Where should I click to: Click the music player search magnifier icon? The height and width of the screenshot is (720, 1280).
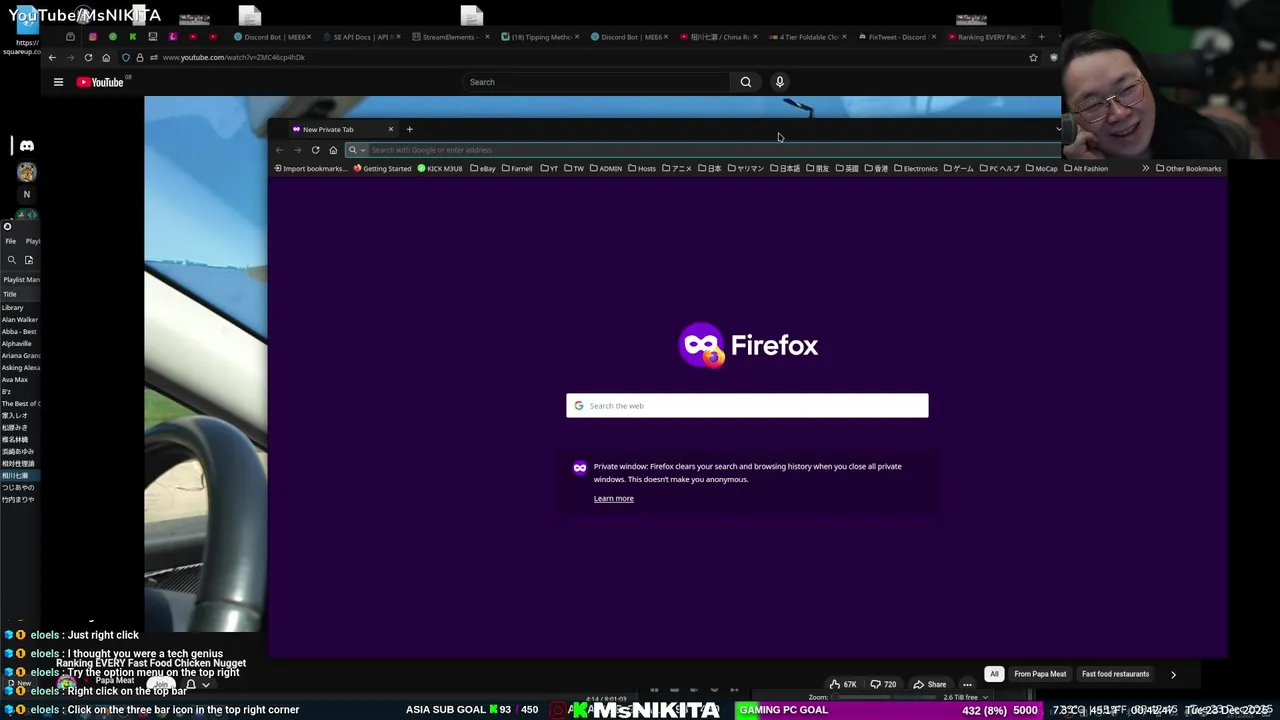[11, 260]
